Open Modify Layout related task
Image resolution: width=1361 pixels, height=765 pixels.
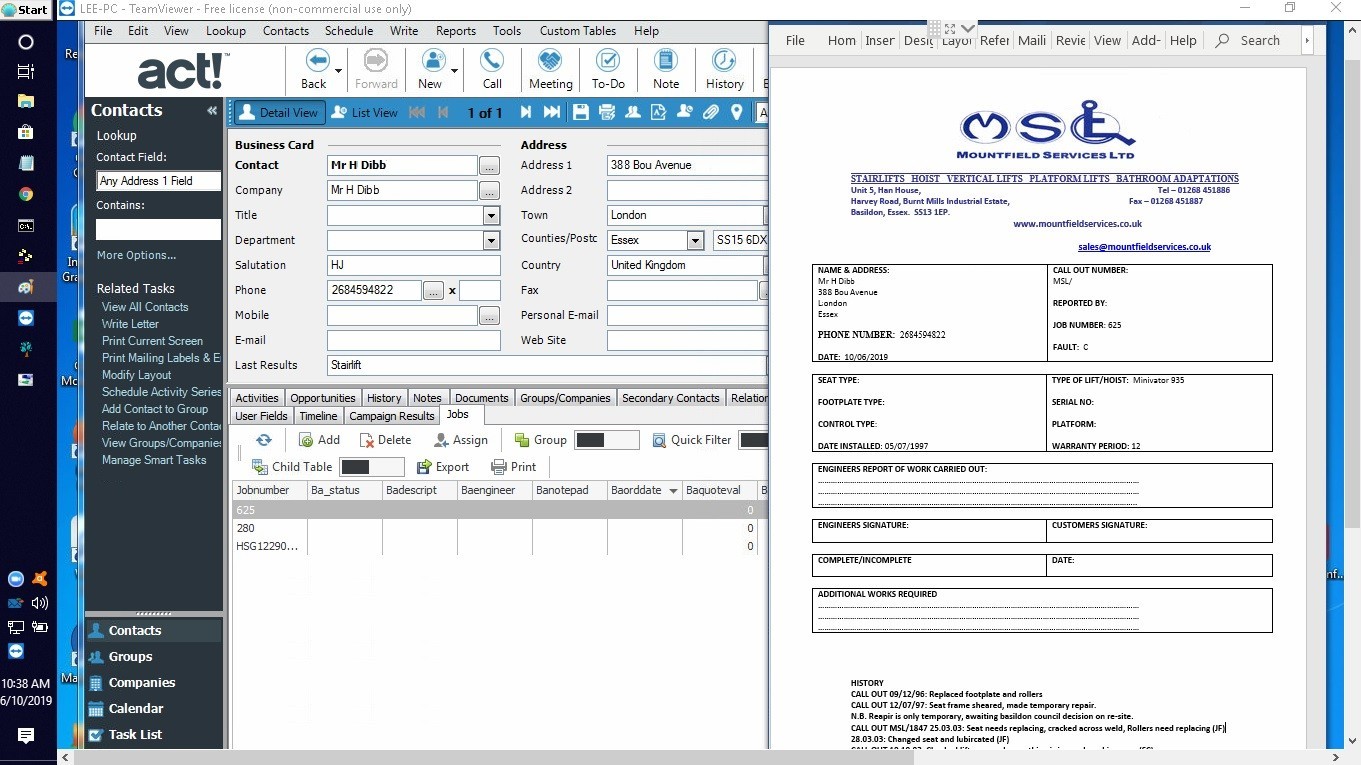tap(137, 375)
